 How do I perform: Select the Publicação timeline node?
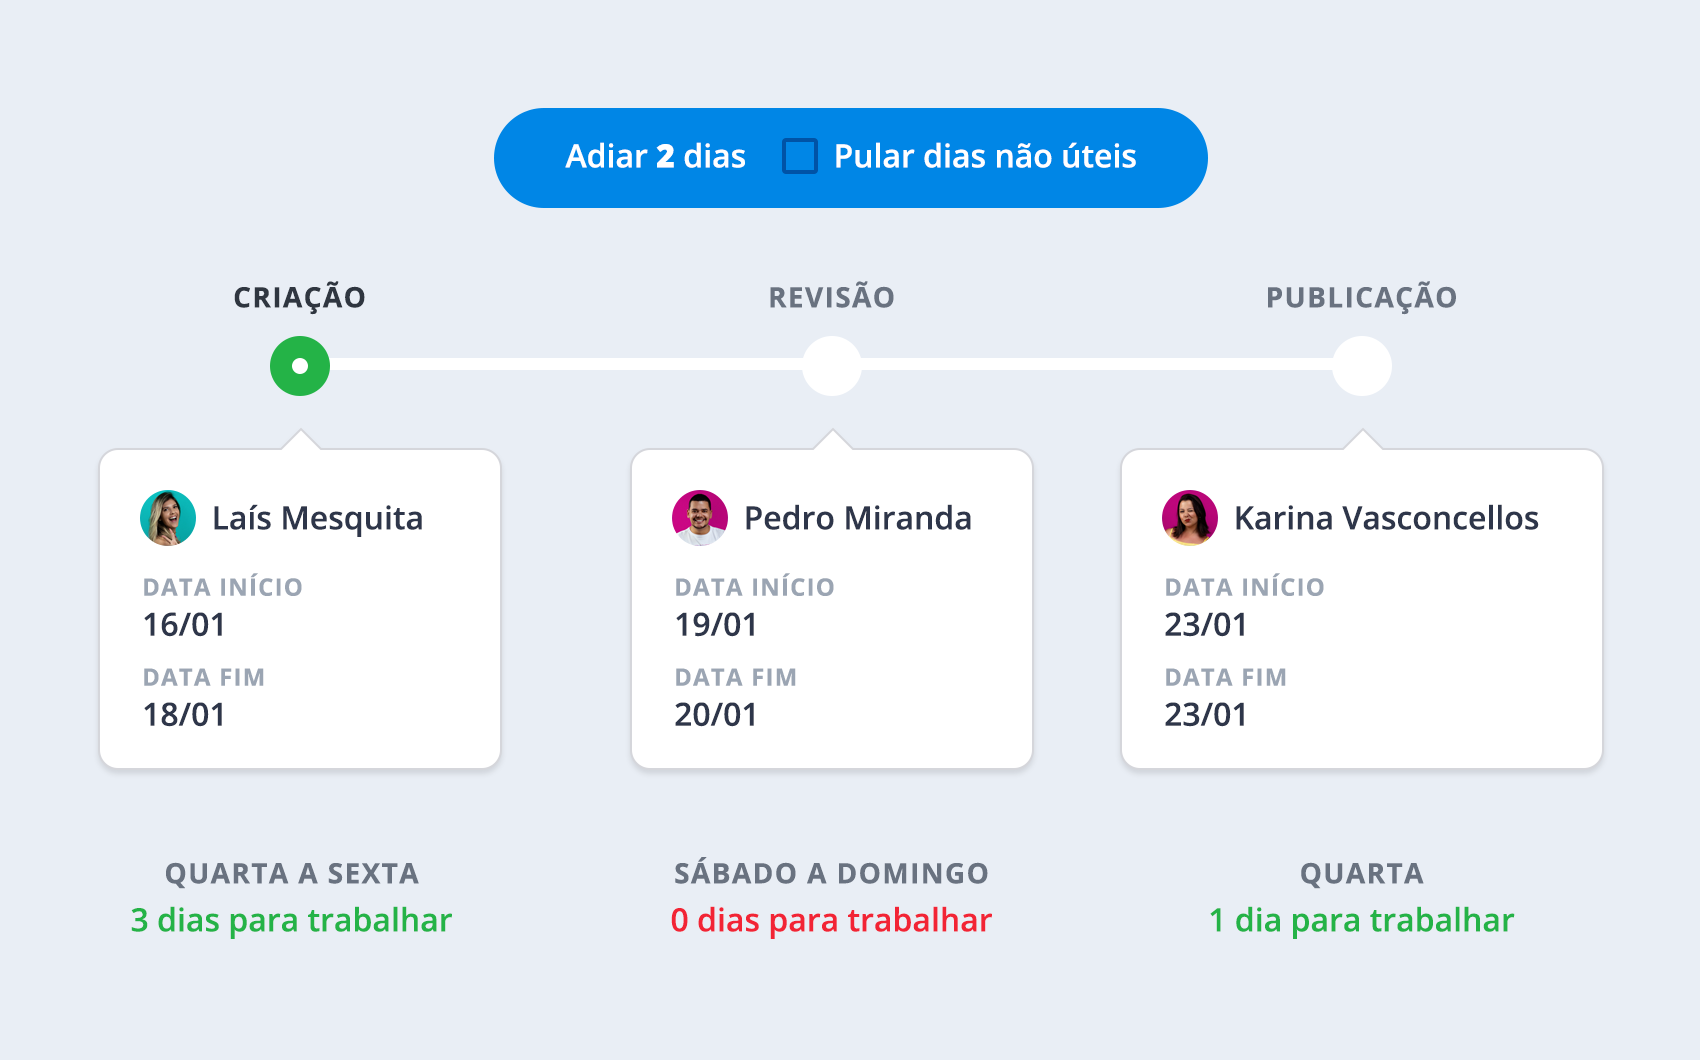click(x=1362, y=366)
